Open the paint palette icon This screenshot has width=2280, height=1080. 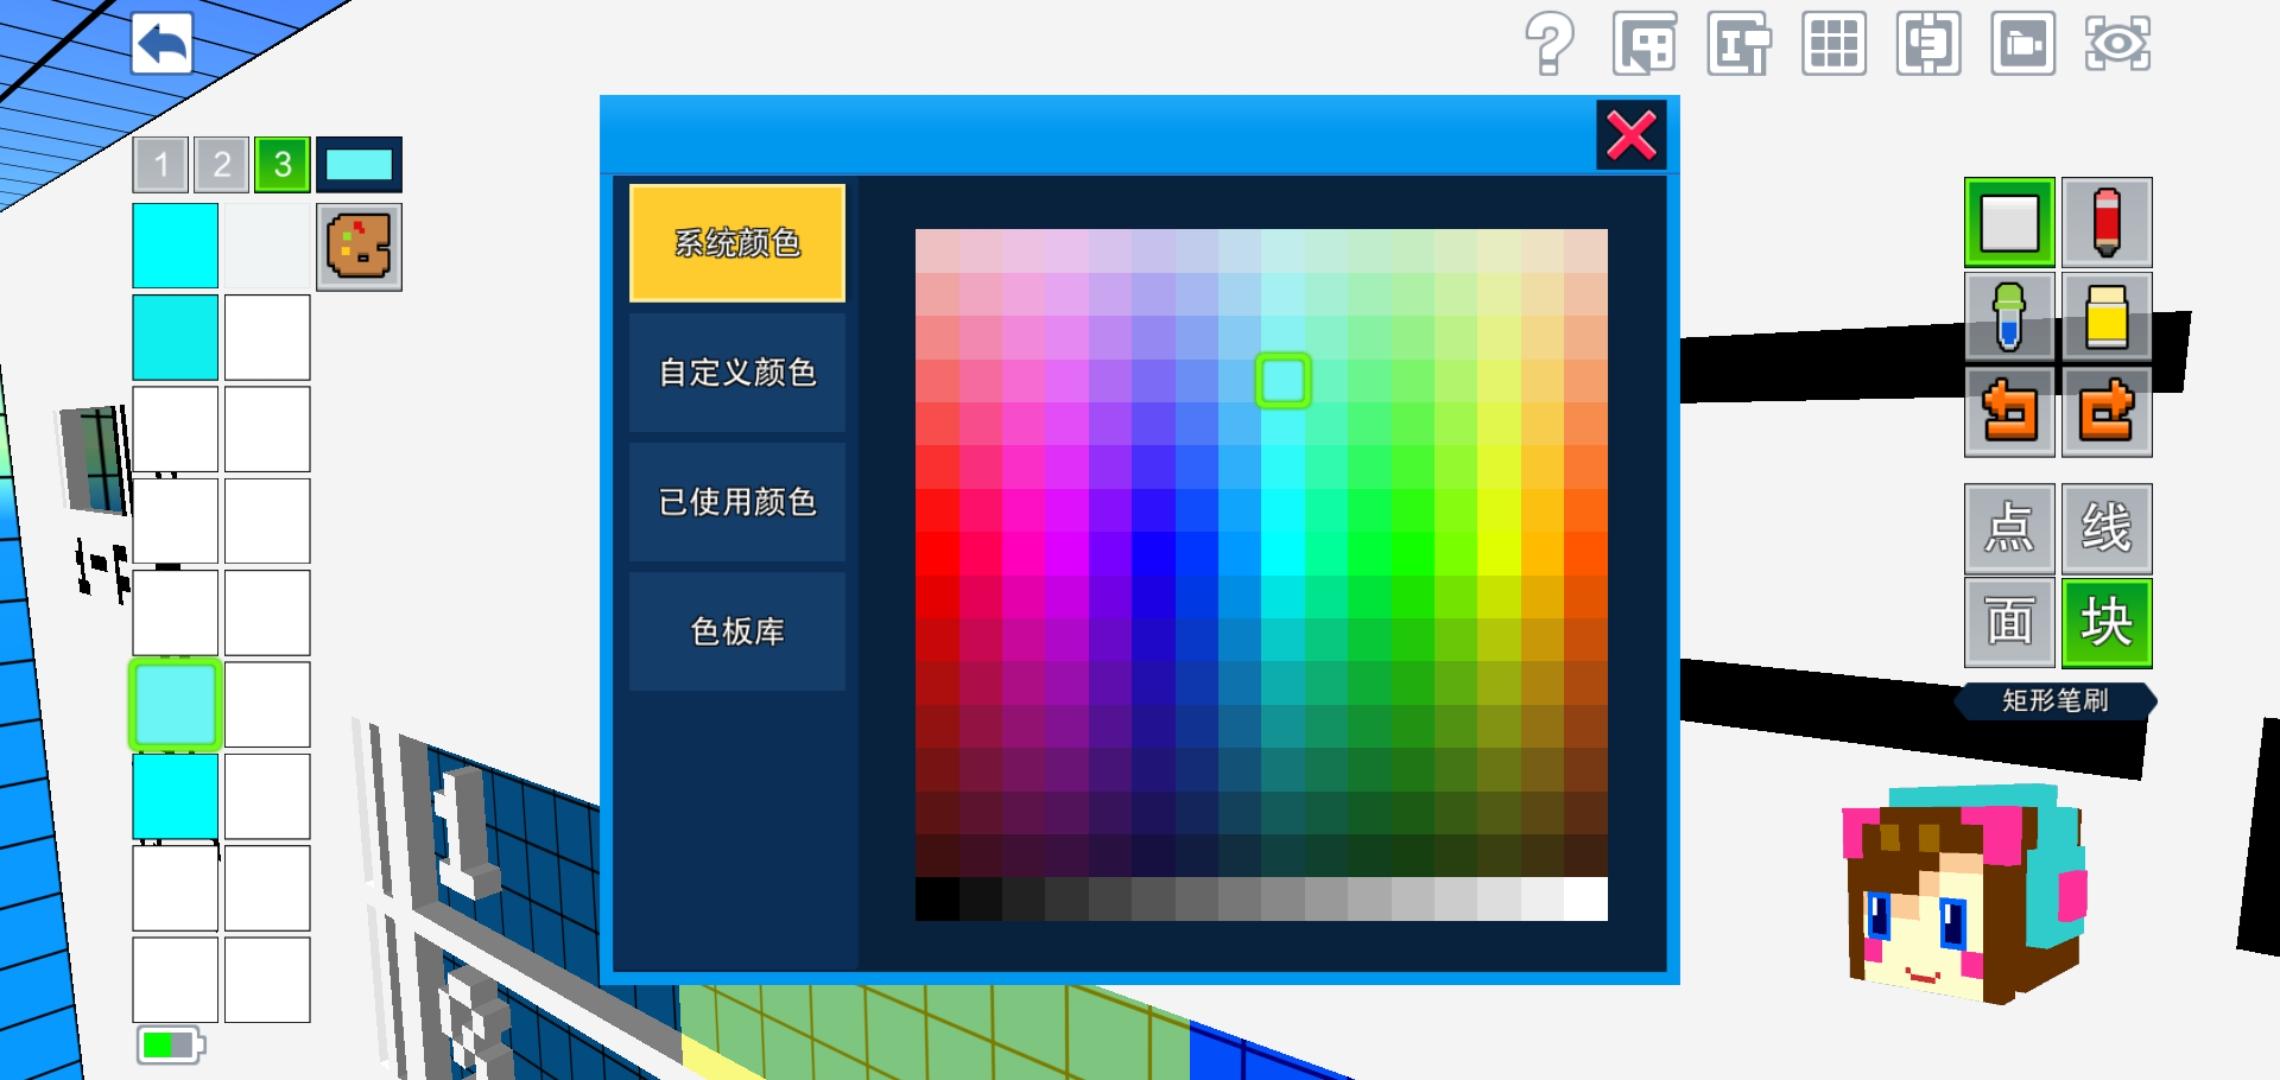[x=359, y=247]
